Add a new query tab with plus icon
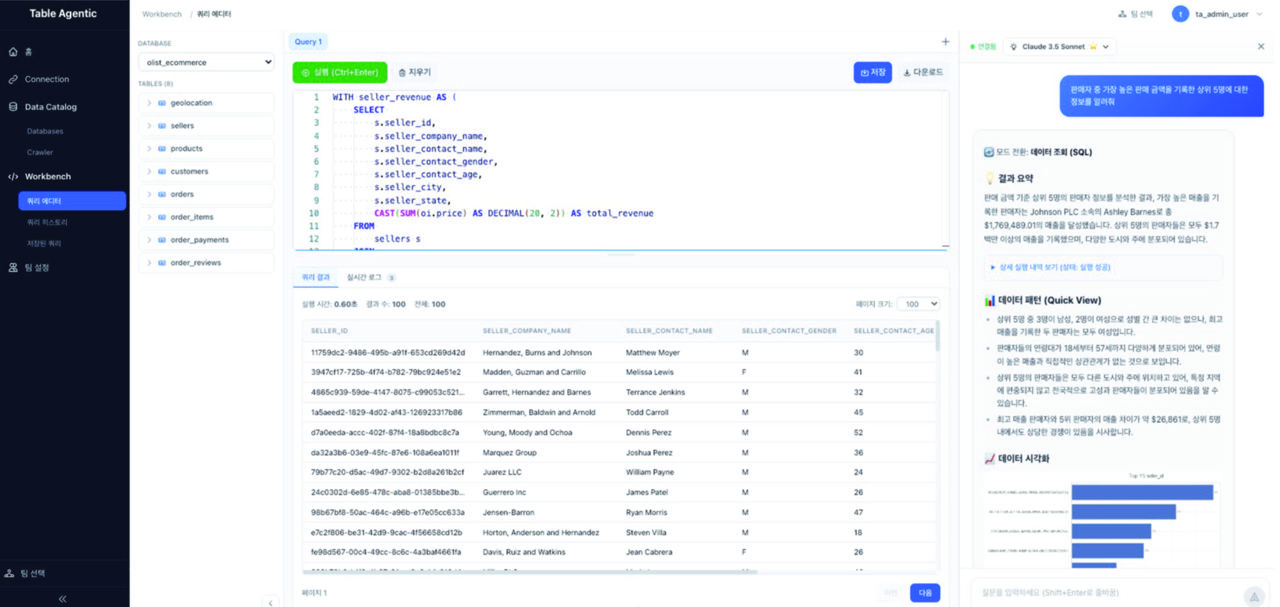 click(x=945, y=42)
